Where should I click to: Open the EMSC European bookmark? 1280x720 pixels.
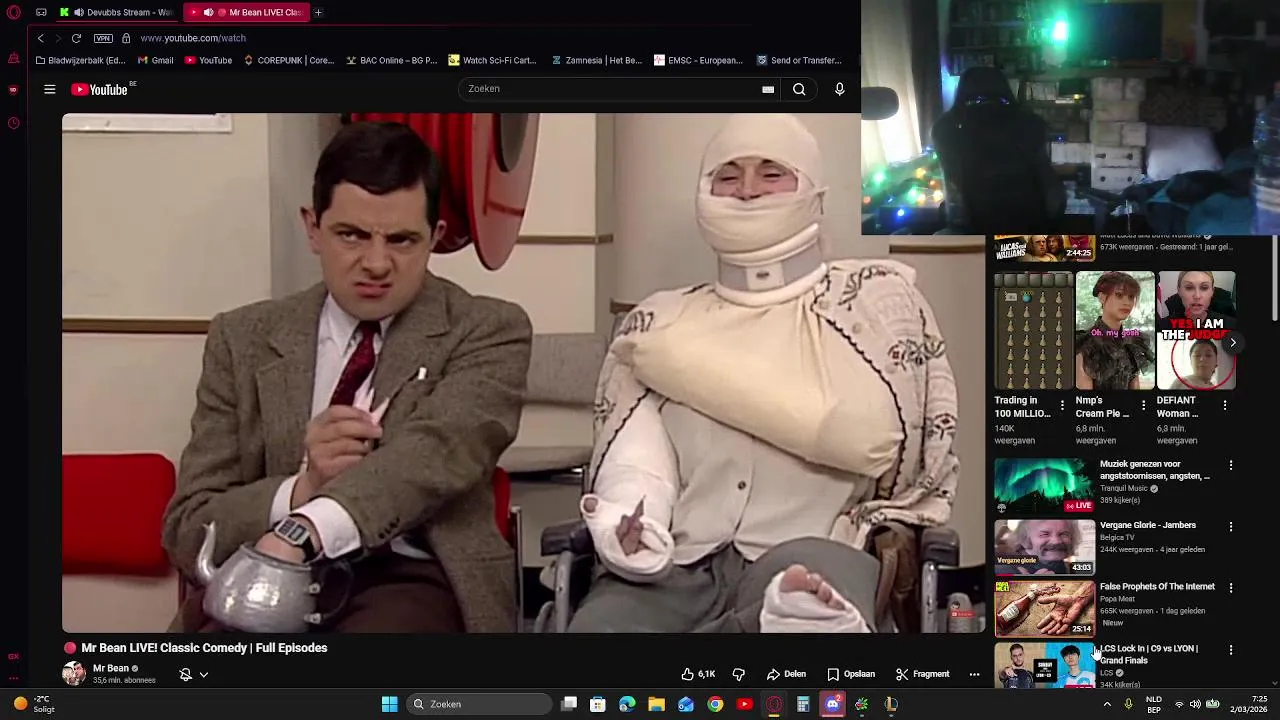pyautogui.click(x=699, y=60)
